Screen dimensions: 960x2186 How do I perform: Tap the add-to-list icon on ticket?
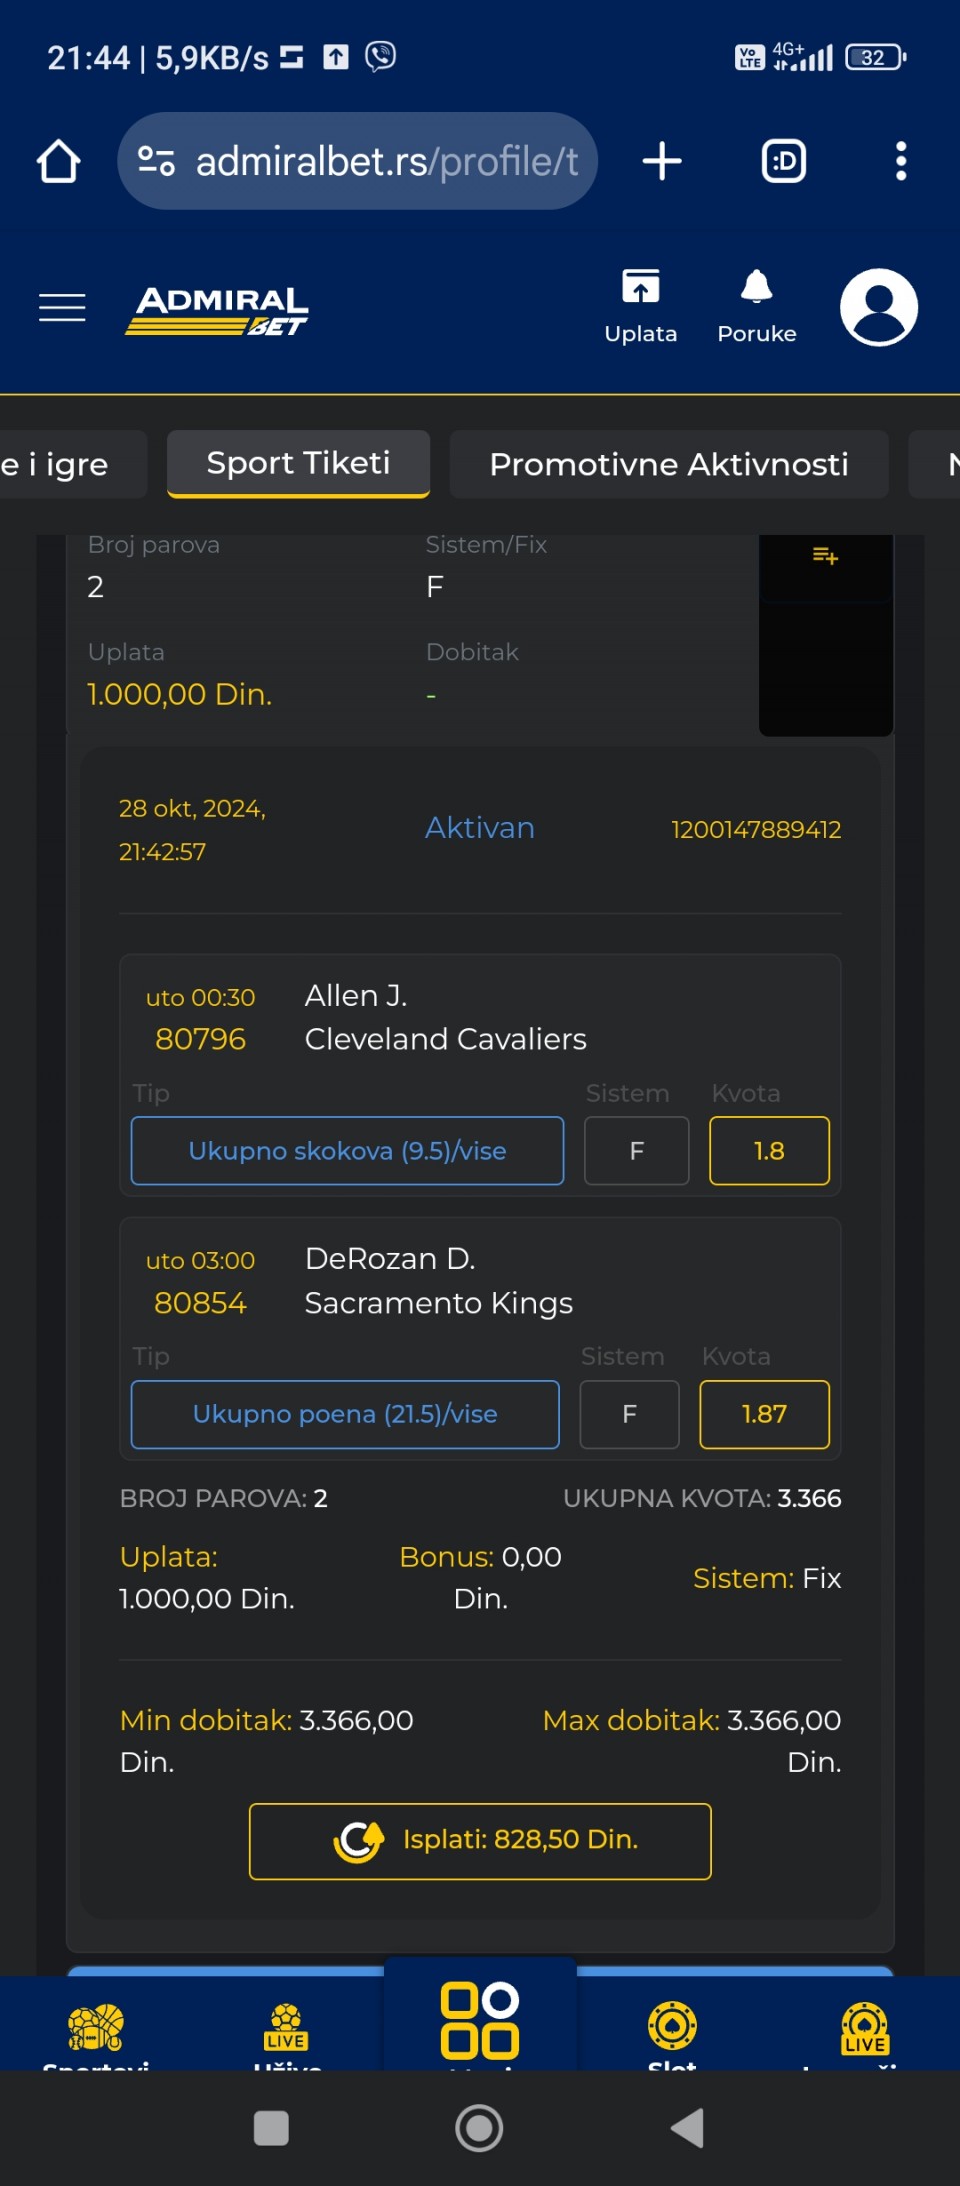point(825,555)
